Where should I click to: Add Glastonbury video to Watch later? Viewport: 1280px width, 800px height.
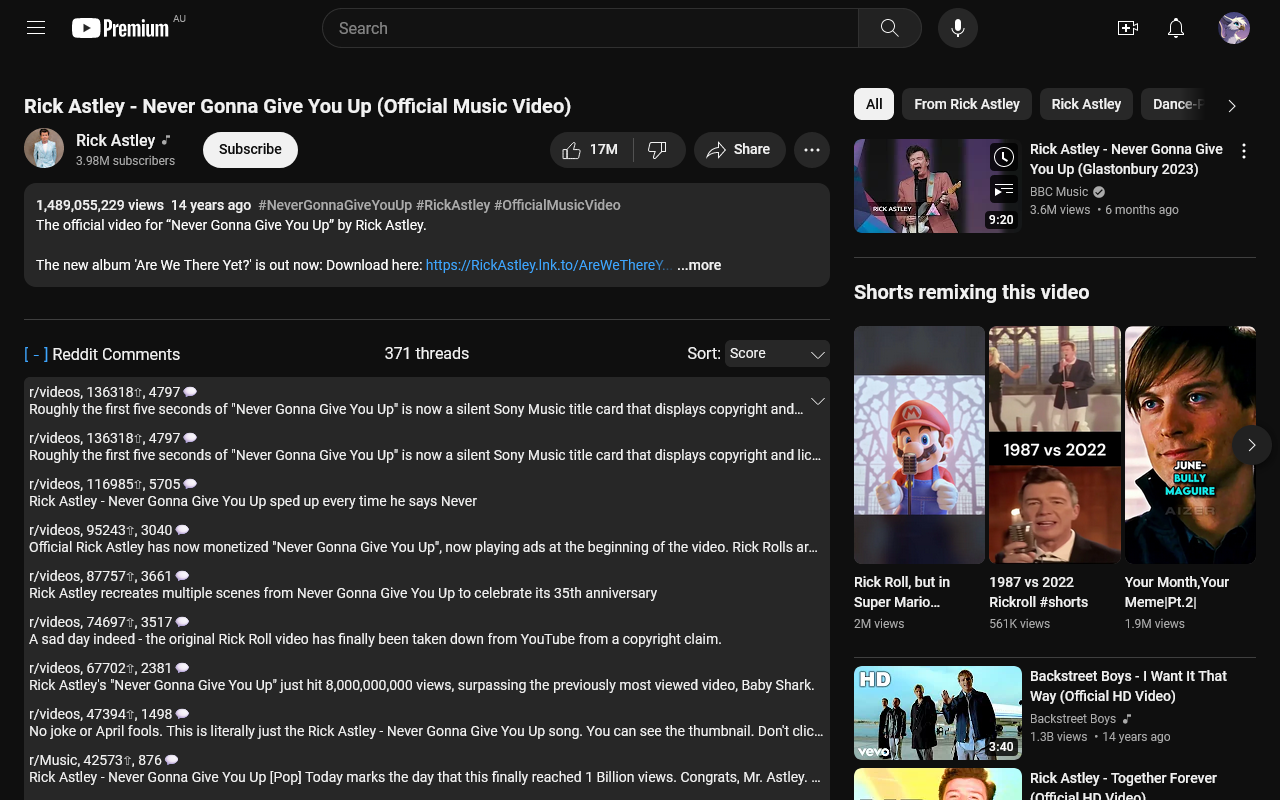(1004, 157)
